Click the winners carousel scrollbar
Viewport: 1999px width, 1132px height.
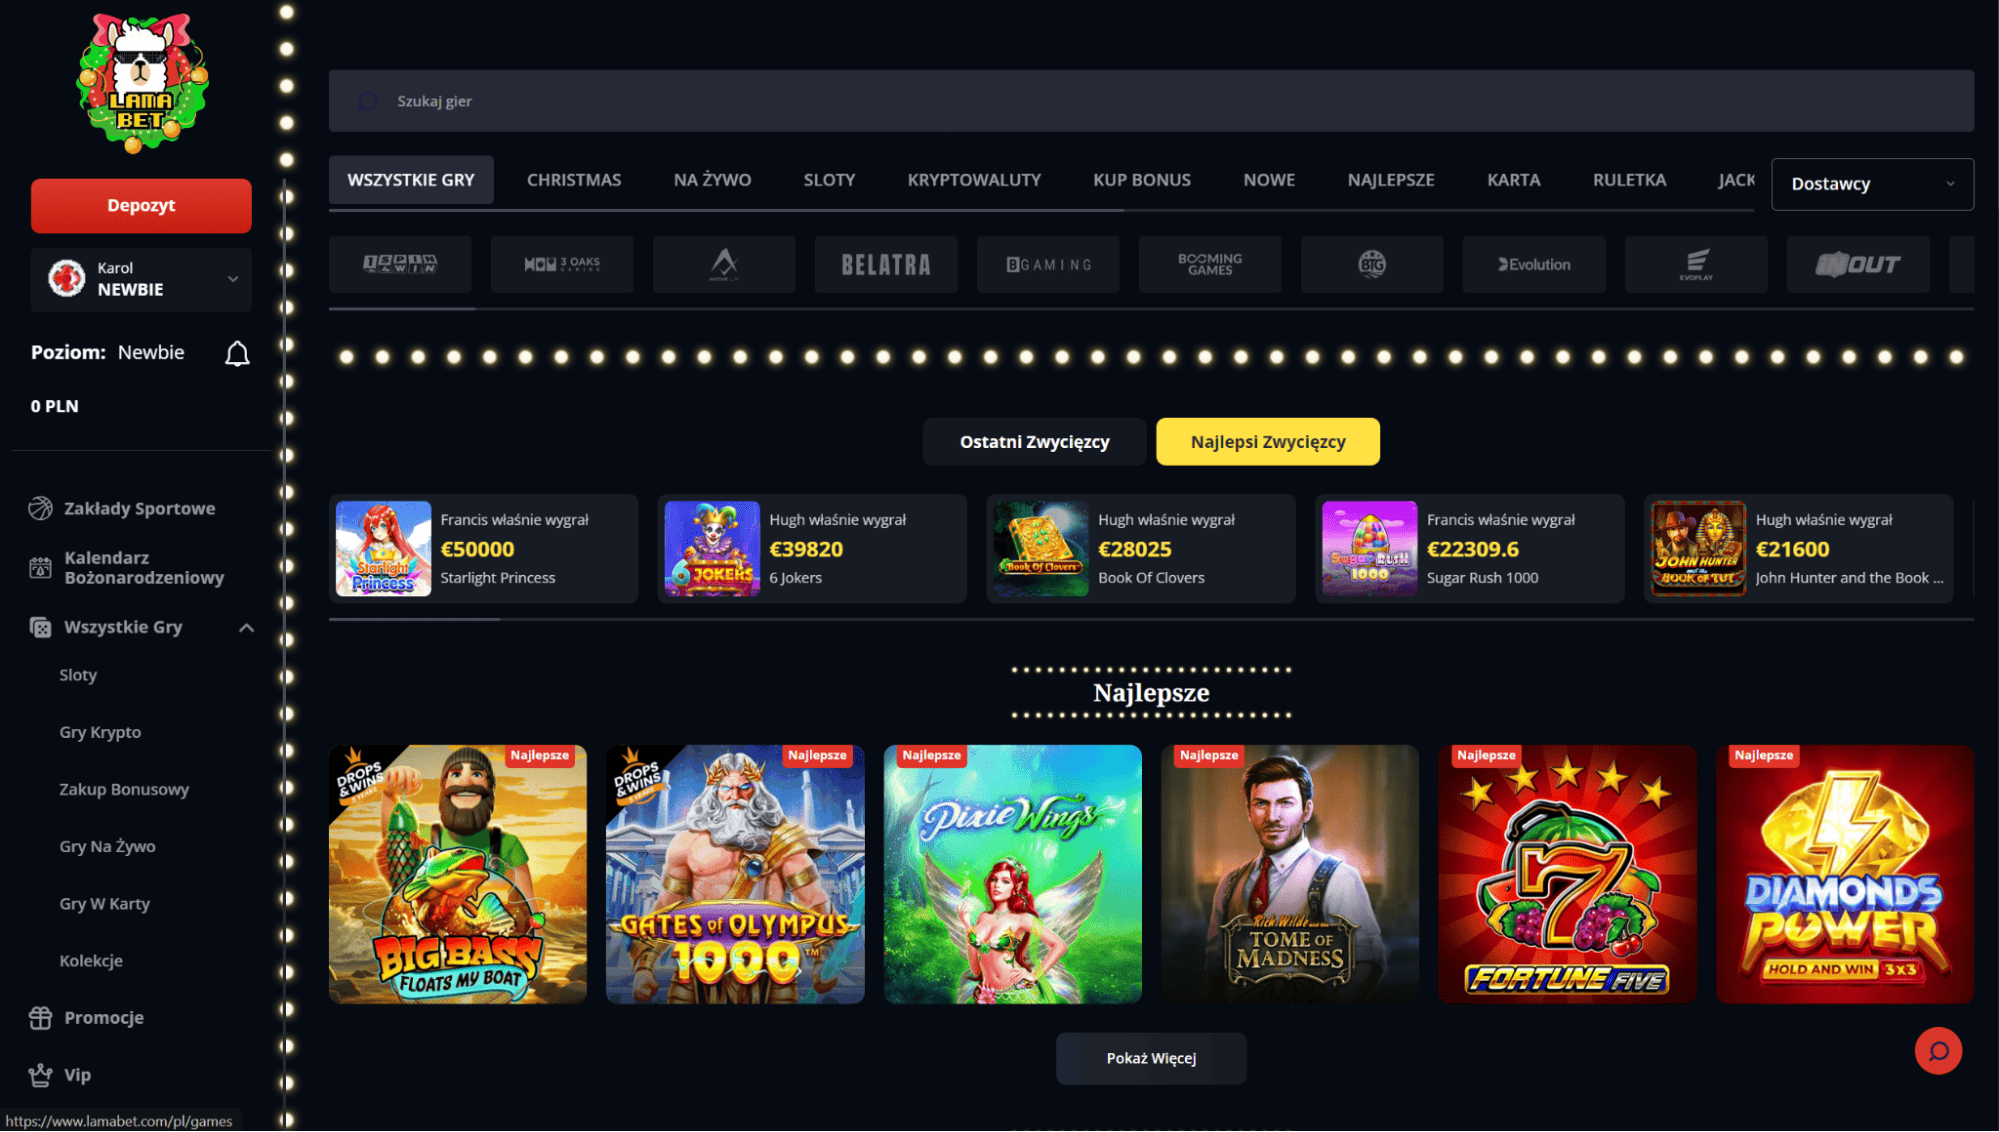[1151, 620]
